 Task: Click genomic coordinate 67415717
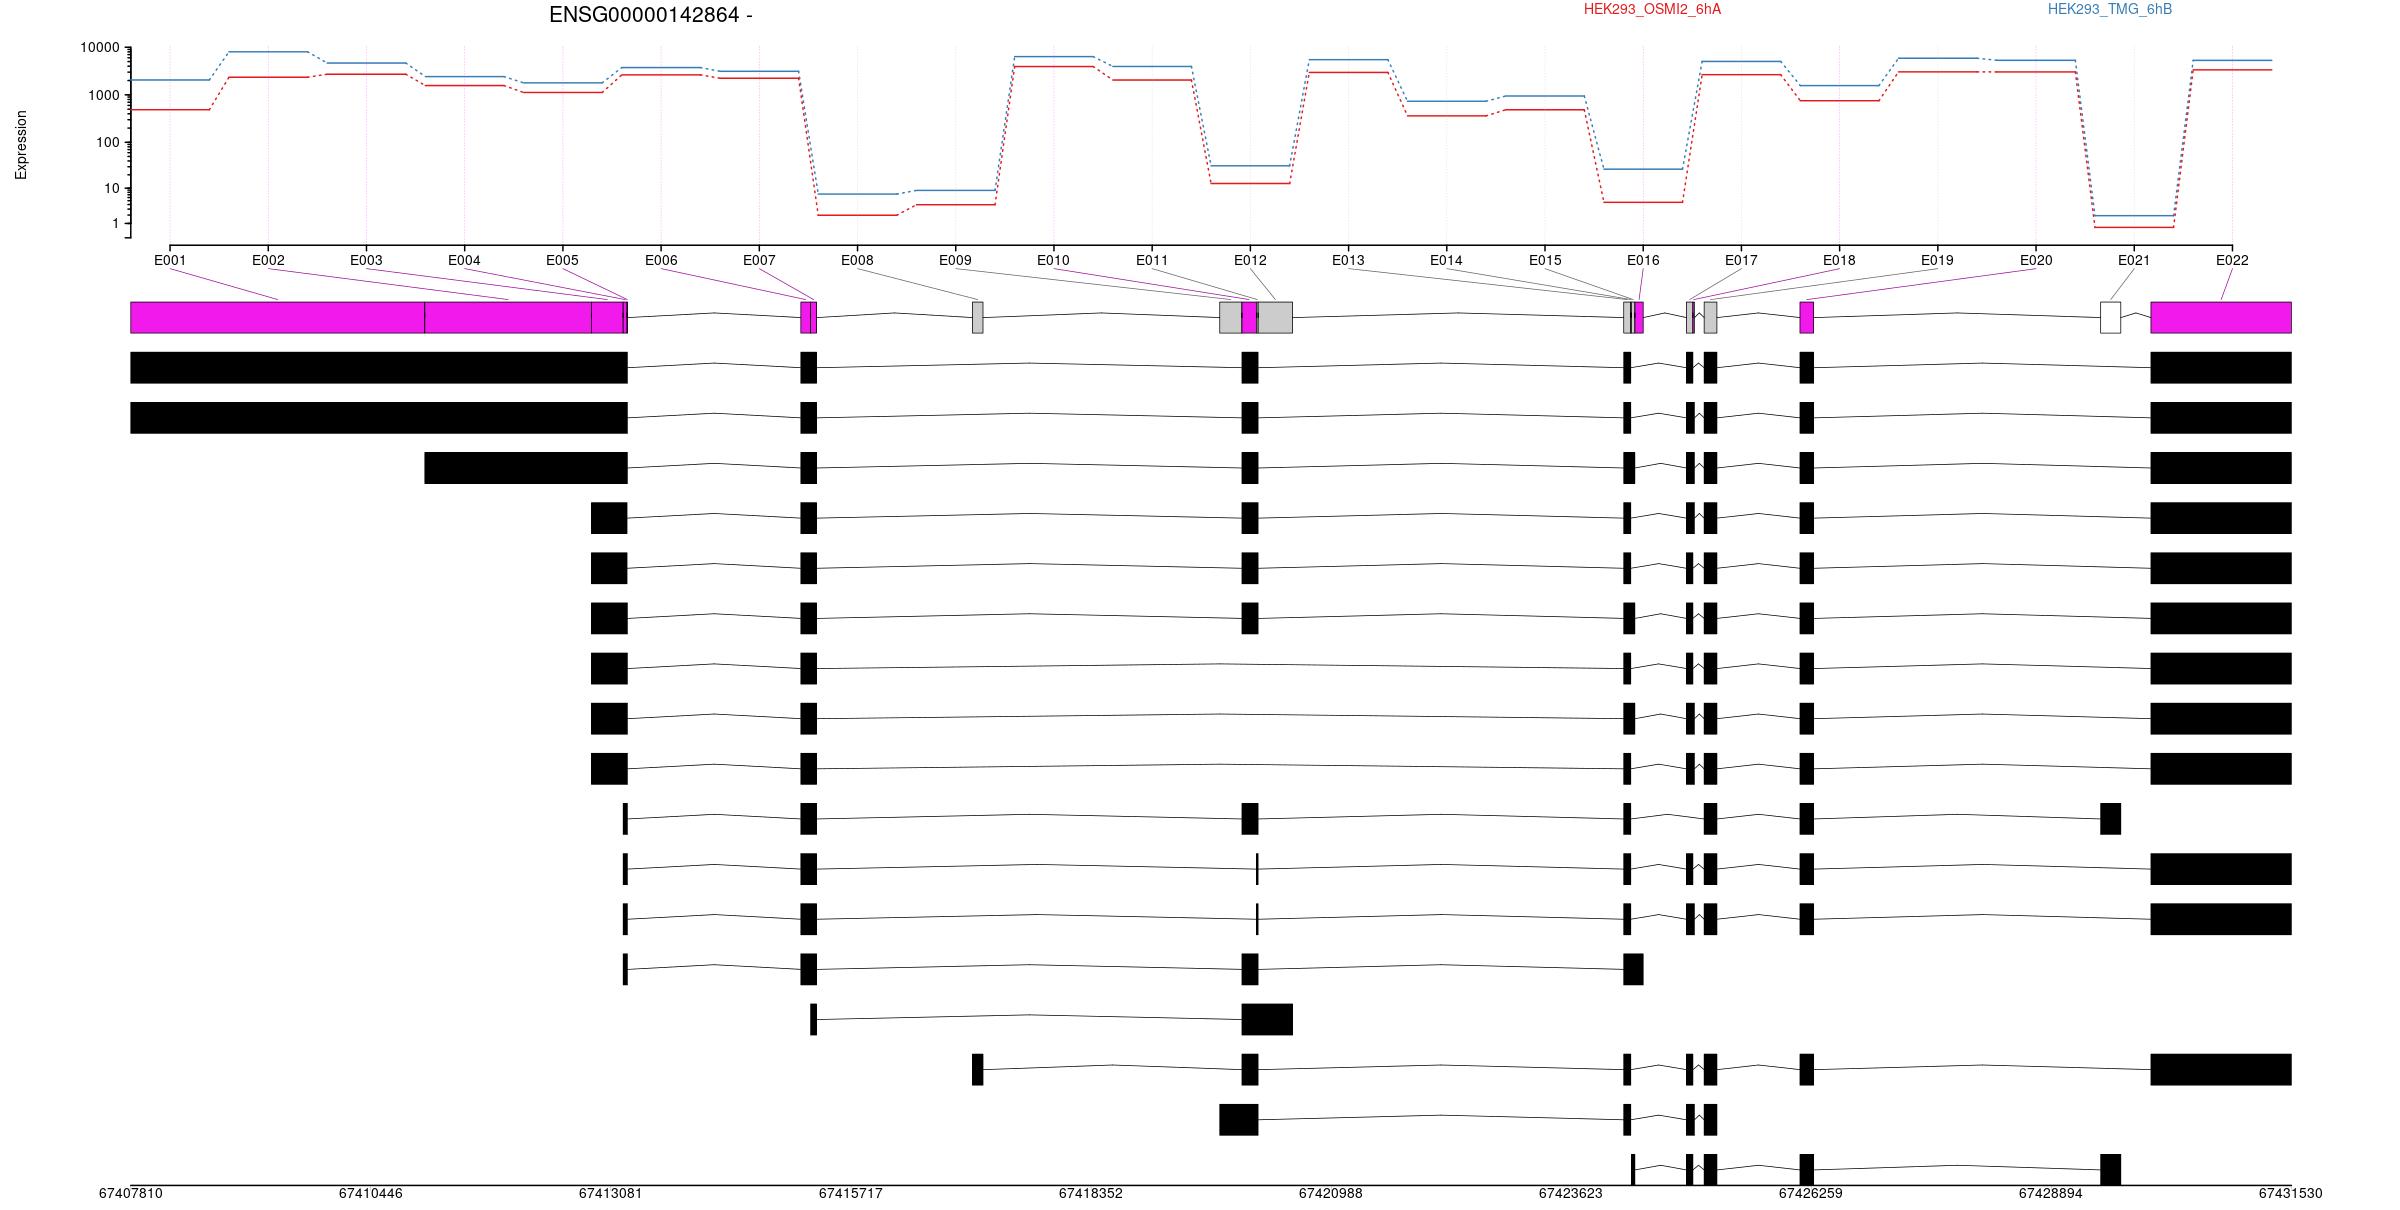851,1193
